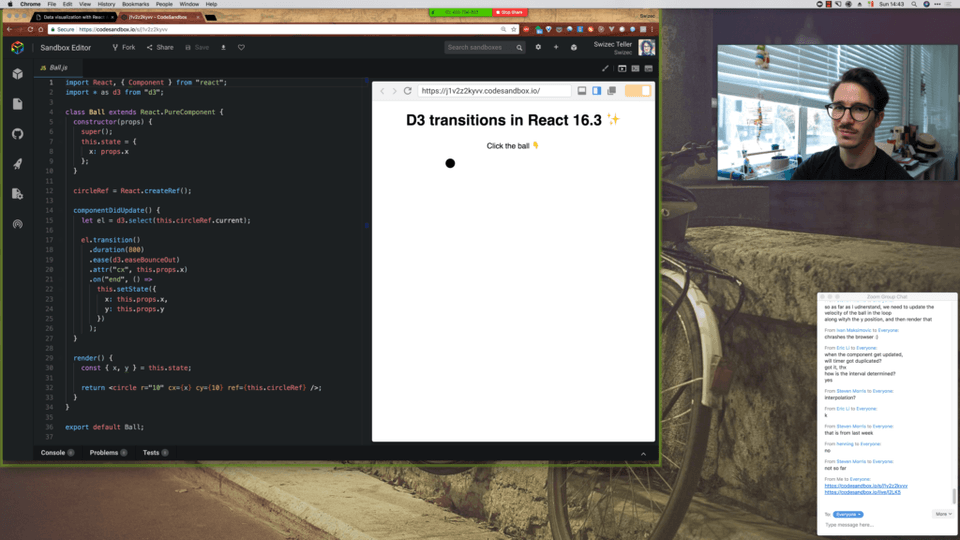
Task: Create new sandbox with plus icon
Action: tap(556, 47)
